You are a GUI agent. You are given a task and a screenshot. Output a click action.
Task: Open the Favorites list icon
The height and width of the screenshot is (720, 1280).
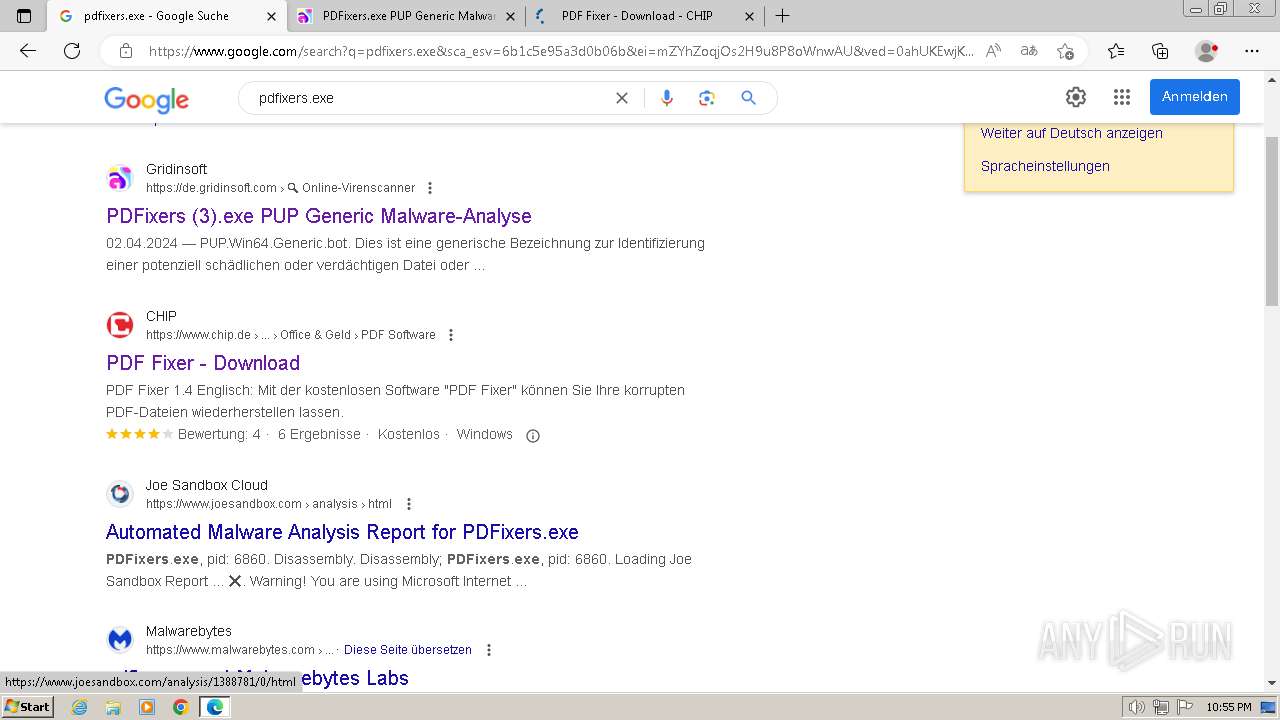(1116, 51)
